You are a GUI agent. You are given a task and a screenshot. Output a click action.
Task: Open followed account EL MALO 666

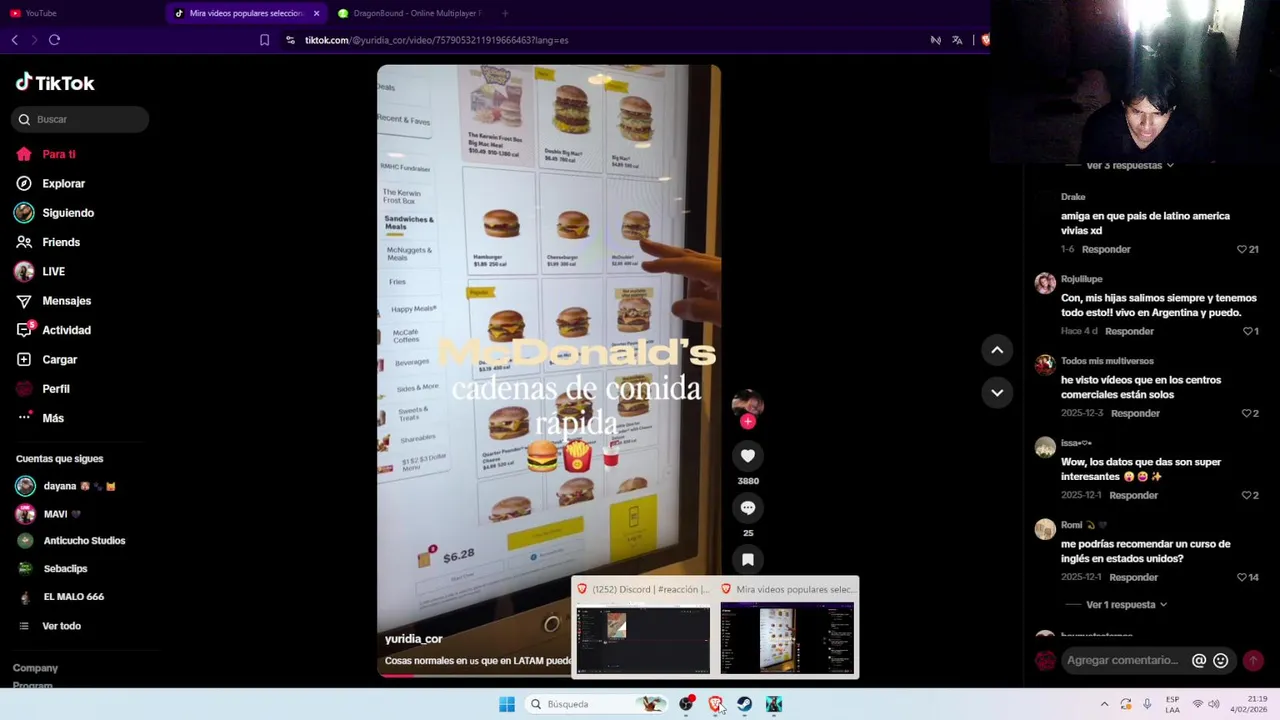(60, 596)
